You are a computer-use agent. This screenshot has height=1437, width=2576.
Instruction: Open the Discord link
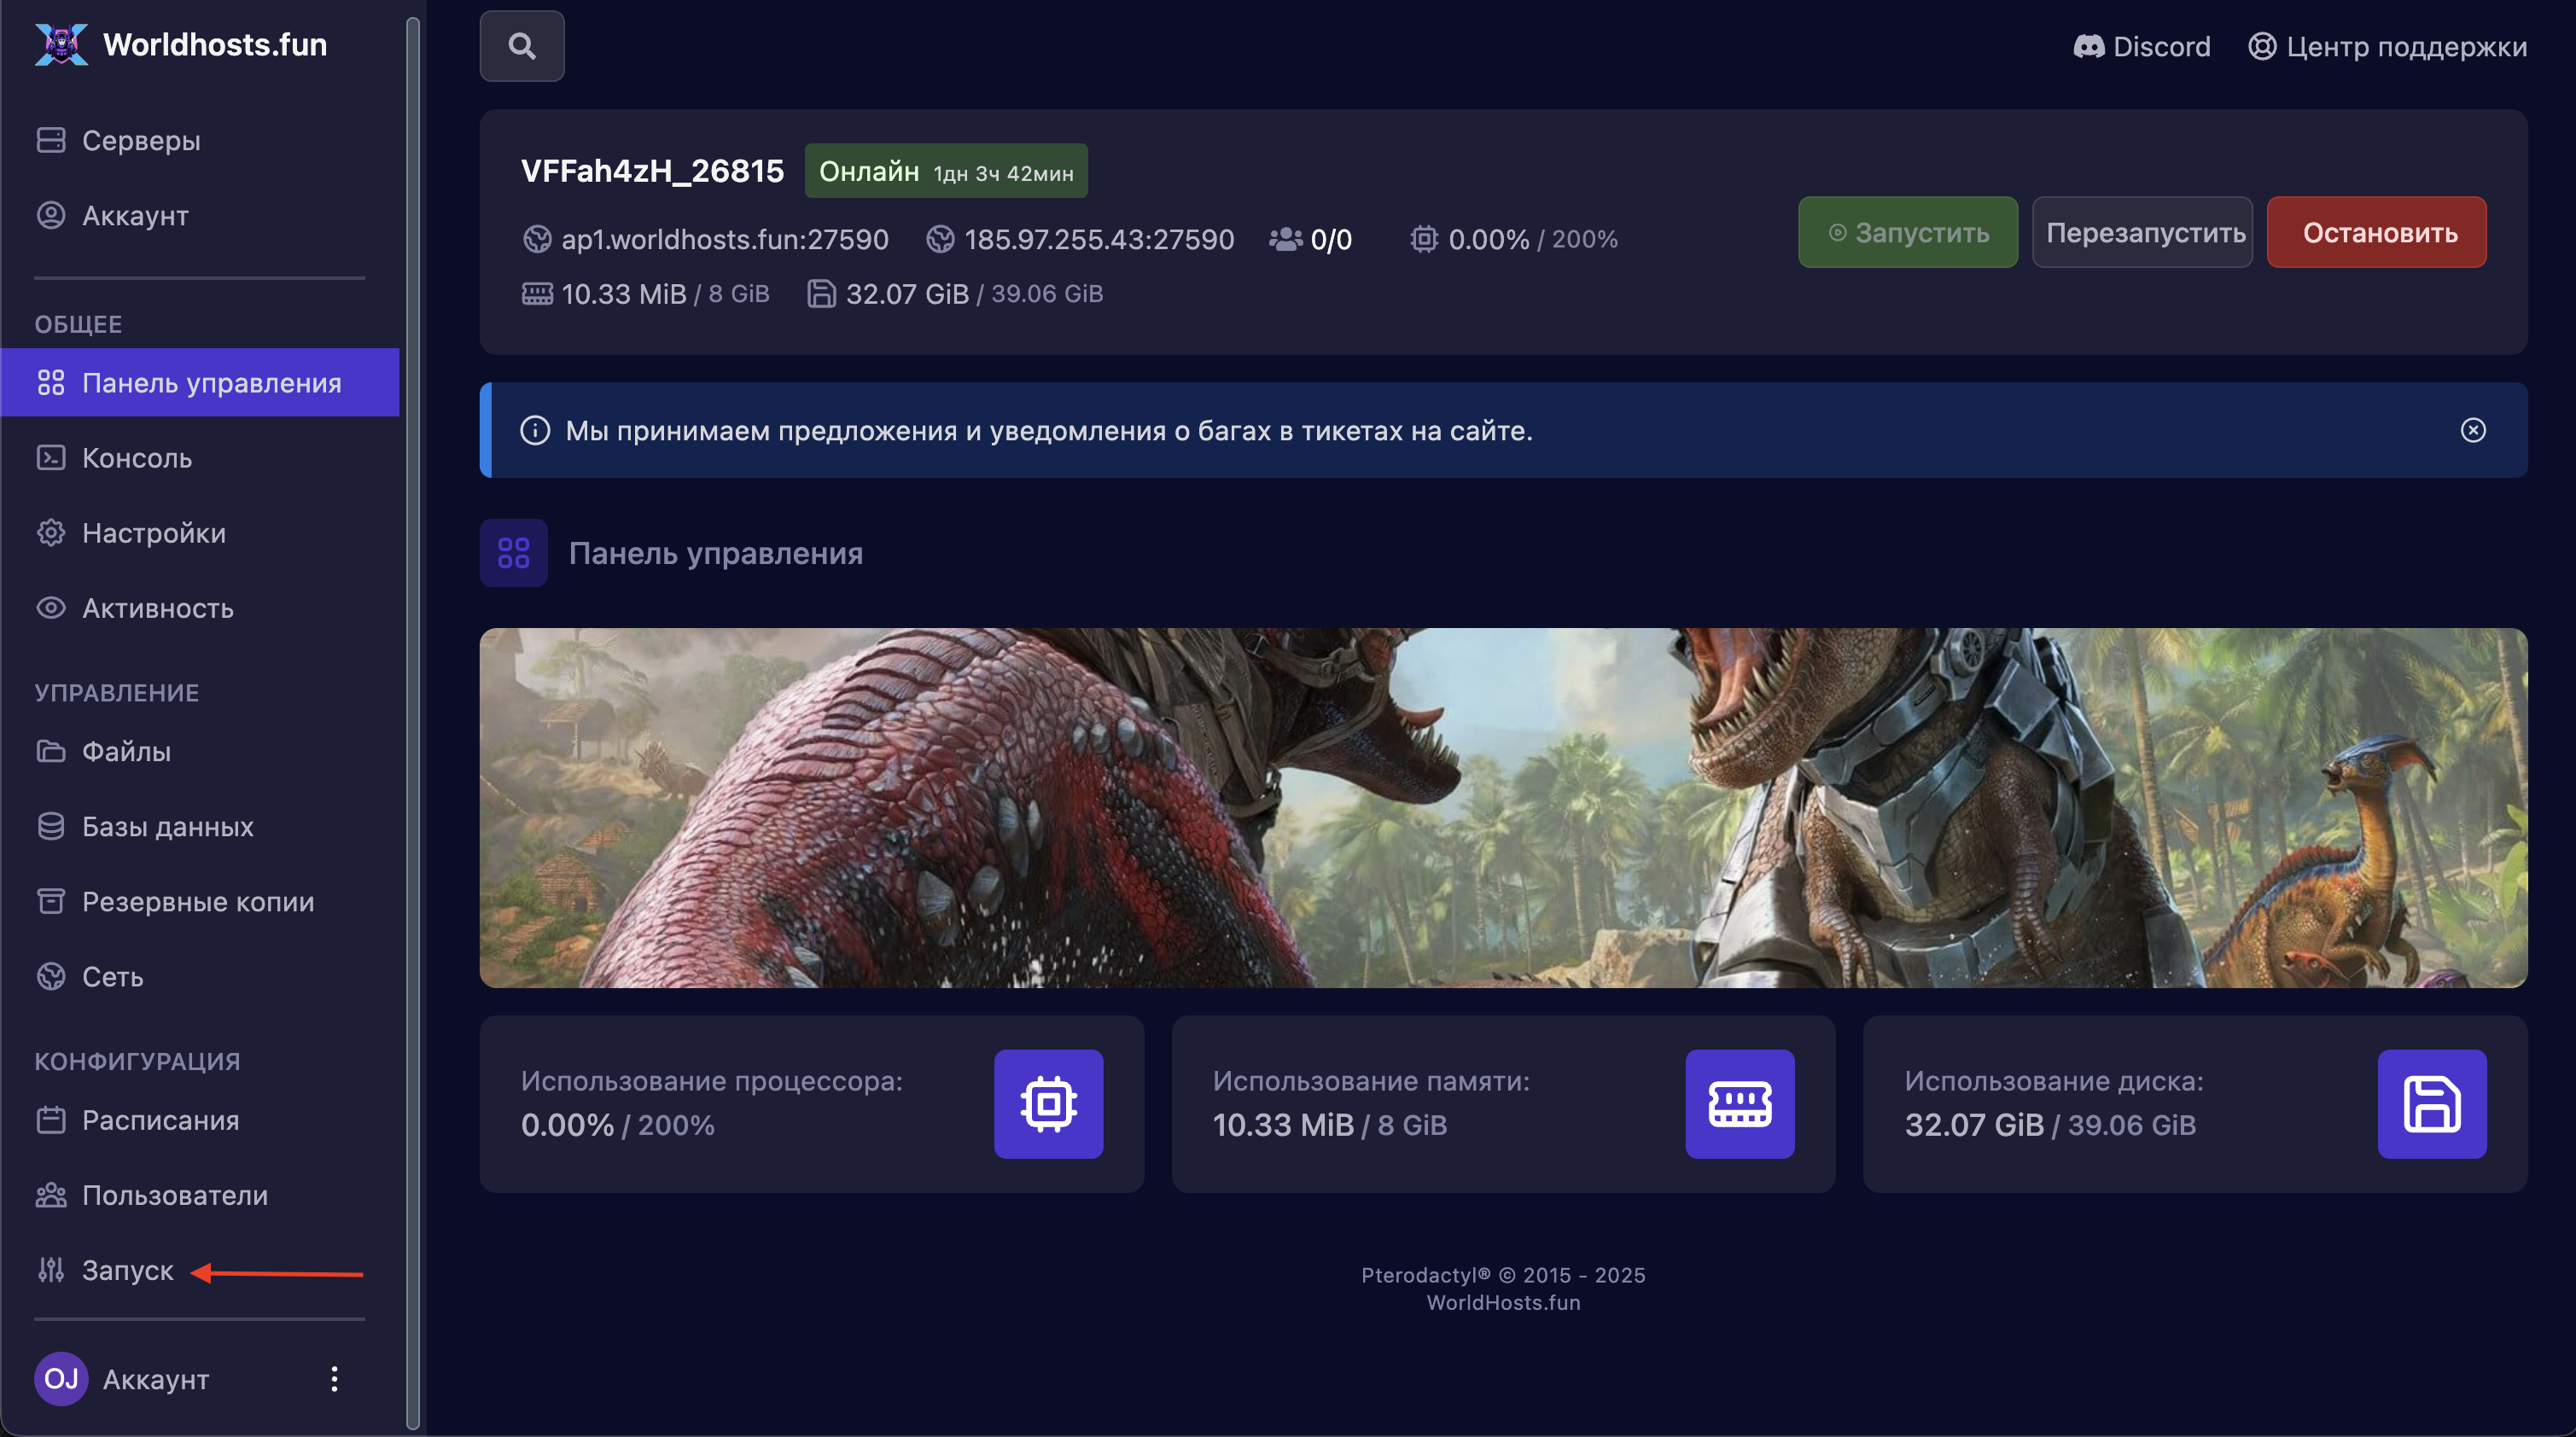pyautogui.click(x=2141, y=46)
